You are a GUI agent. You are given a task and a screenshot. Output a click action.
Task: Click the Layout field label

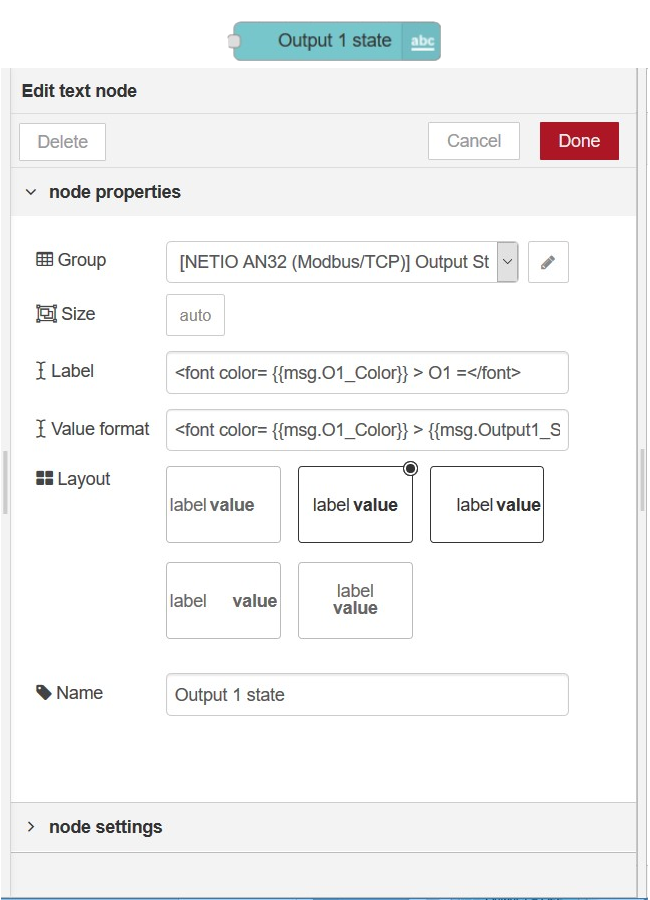tap(84, 479)
